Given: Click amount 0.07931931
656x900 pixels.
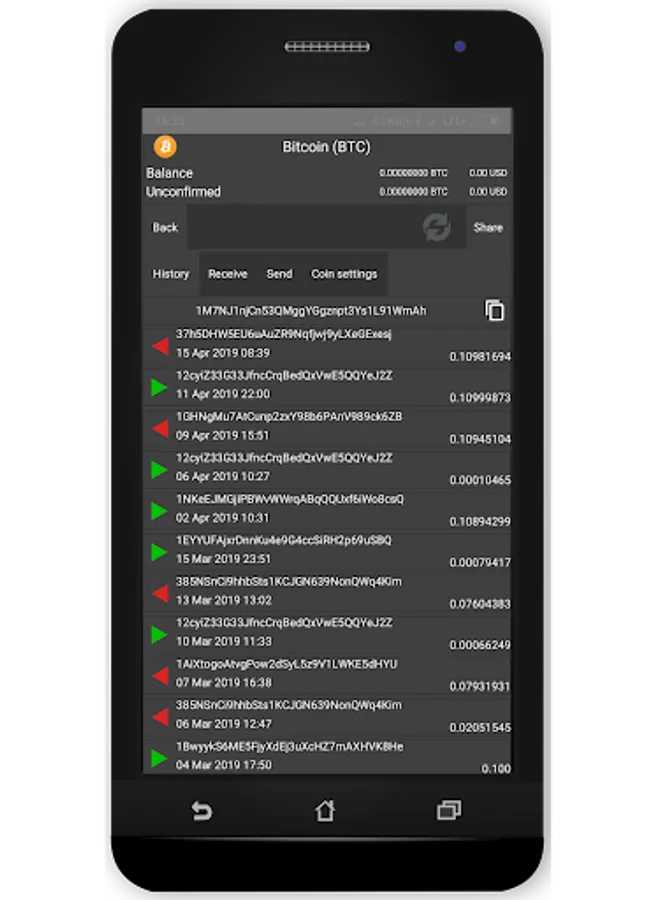Looking at the screenshot, I should [480, 686].
